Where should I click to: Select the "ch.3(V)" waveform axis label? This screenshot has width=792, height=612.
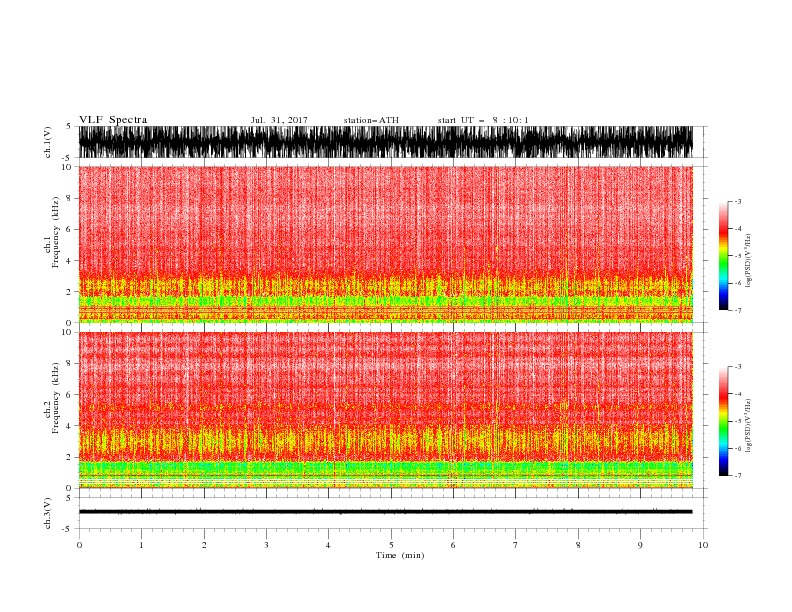click(x=48, y=513)
